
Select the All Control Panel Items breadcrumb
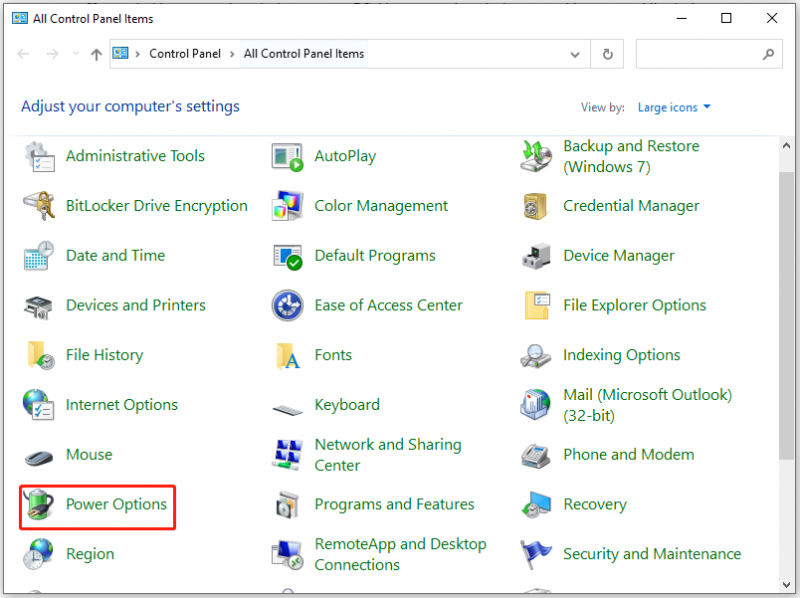[x=304, y=54]
